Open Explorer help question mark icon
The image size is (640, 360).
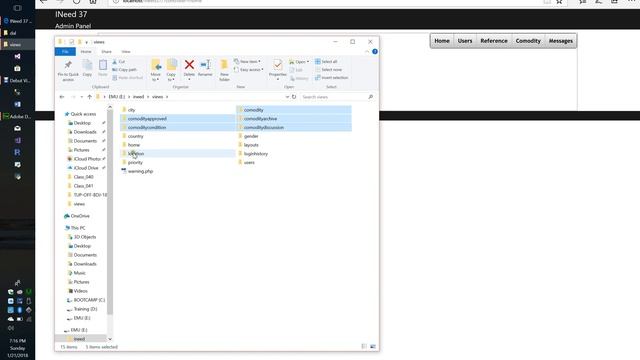pos(375,51)
